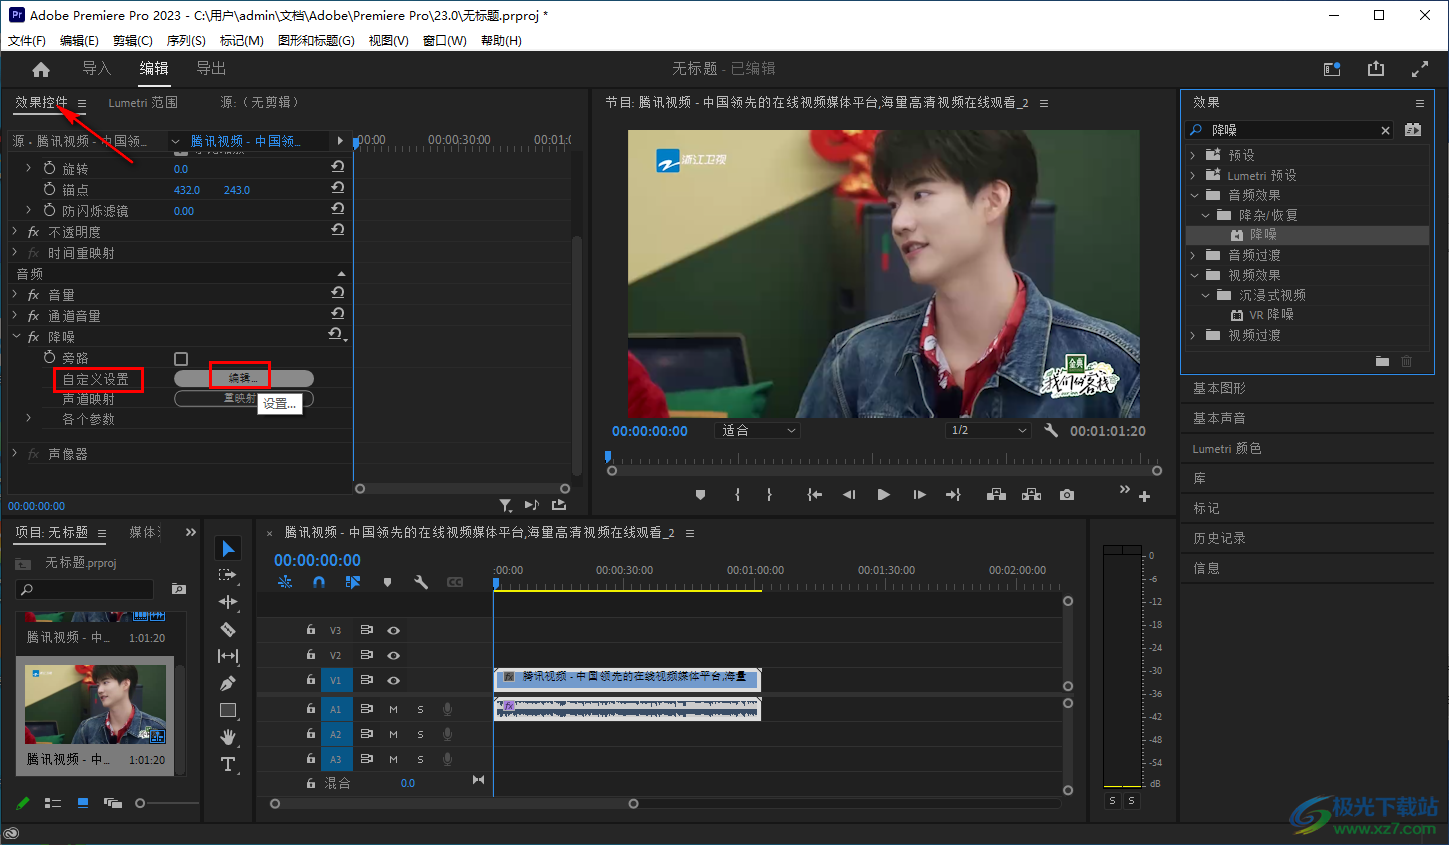This screenshot has height=845, width=1449.
Task: Open the 基本图形 panel
Action: click(x=1219, y=388)
